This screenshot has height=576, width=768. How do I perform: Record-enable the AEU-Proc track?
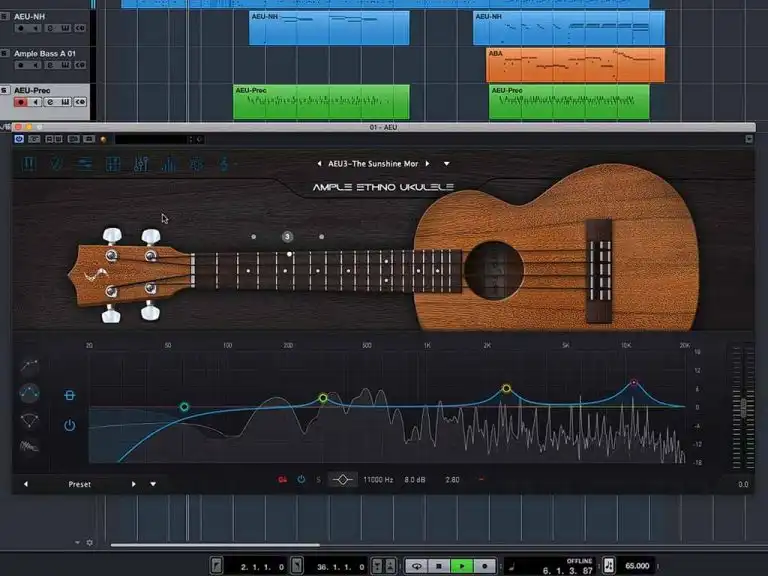(21, 102)
